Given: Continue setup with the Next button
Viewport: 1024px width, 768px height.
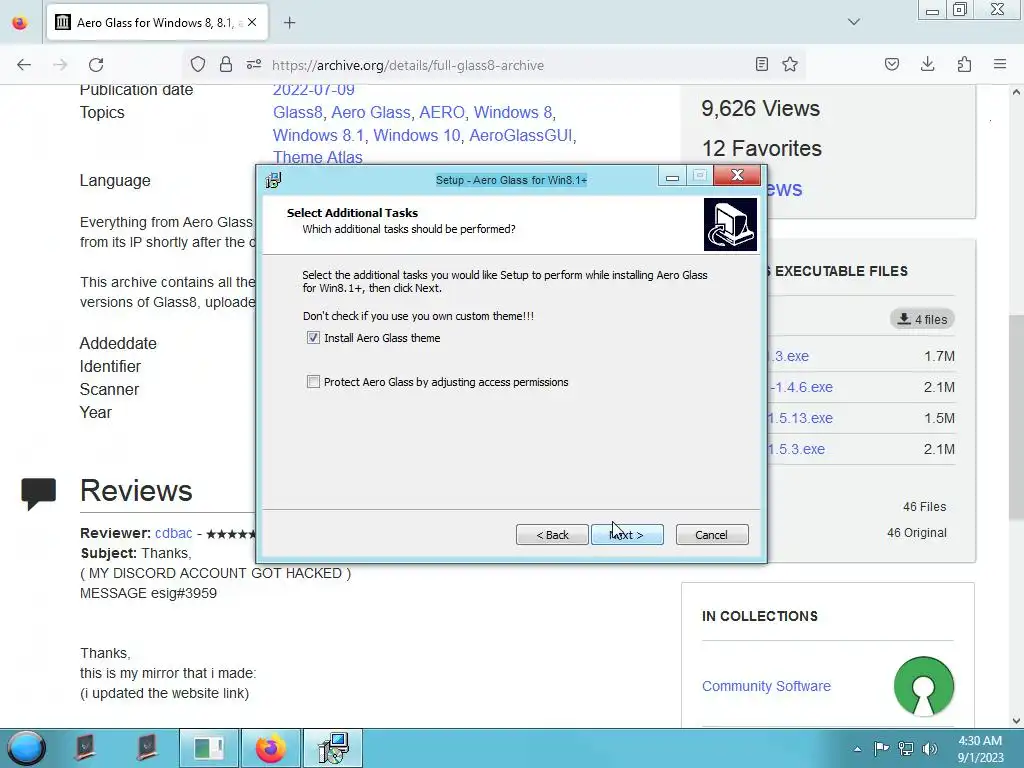Looking at the screenshot, I should pyautogui.click(x=627, y=535).
